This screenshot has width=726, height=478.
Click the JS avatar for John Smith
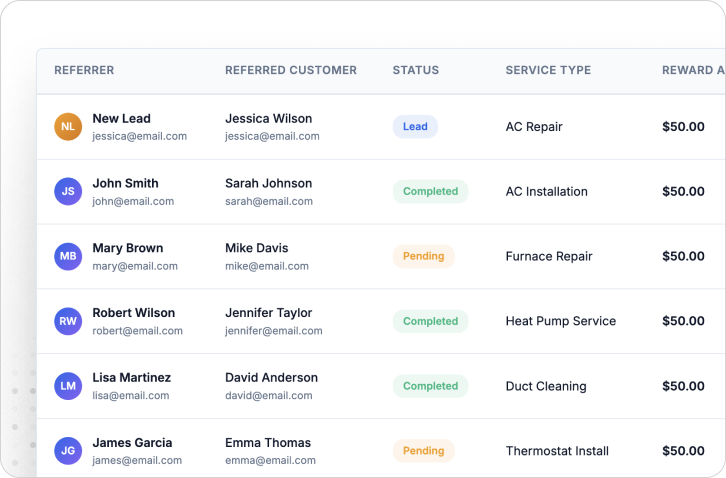[68, 192]
